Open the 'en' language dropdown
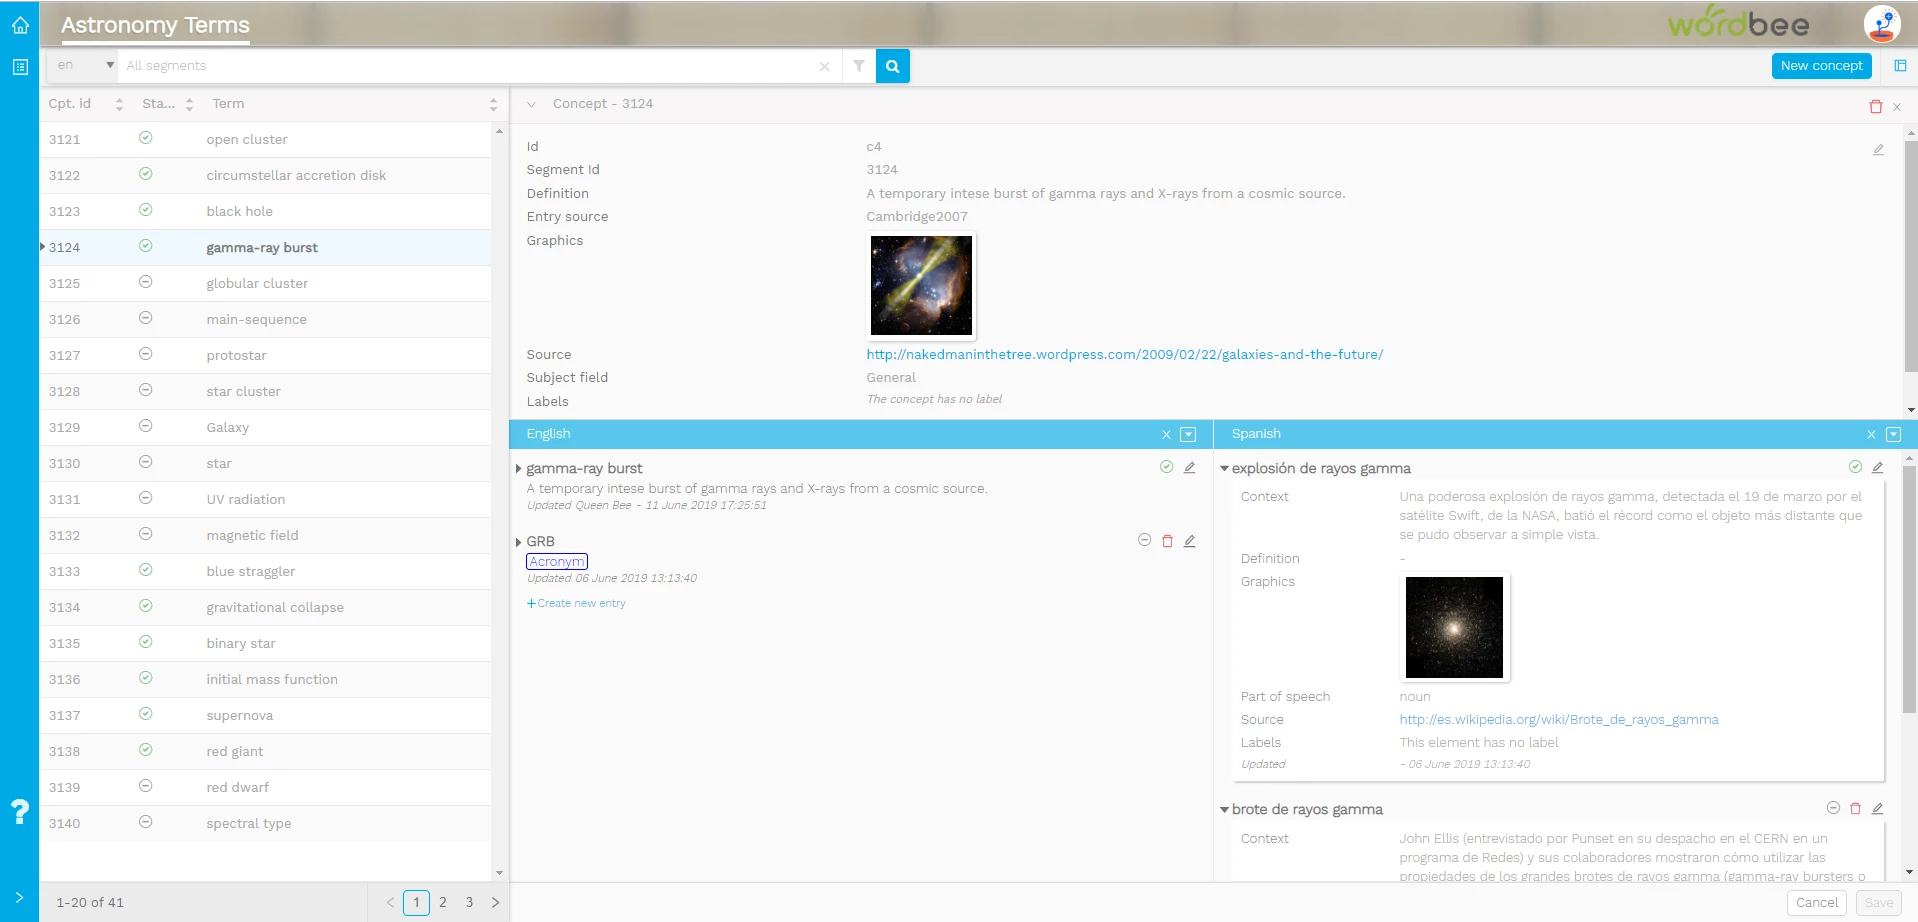1918x922 pixels. (85, 66)
